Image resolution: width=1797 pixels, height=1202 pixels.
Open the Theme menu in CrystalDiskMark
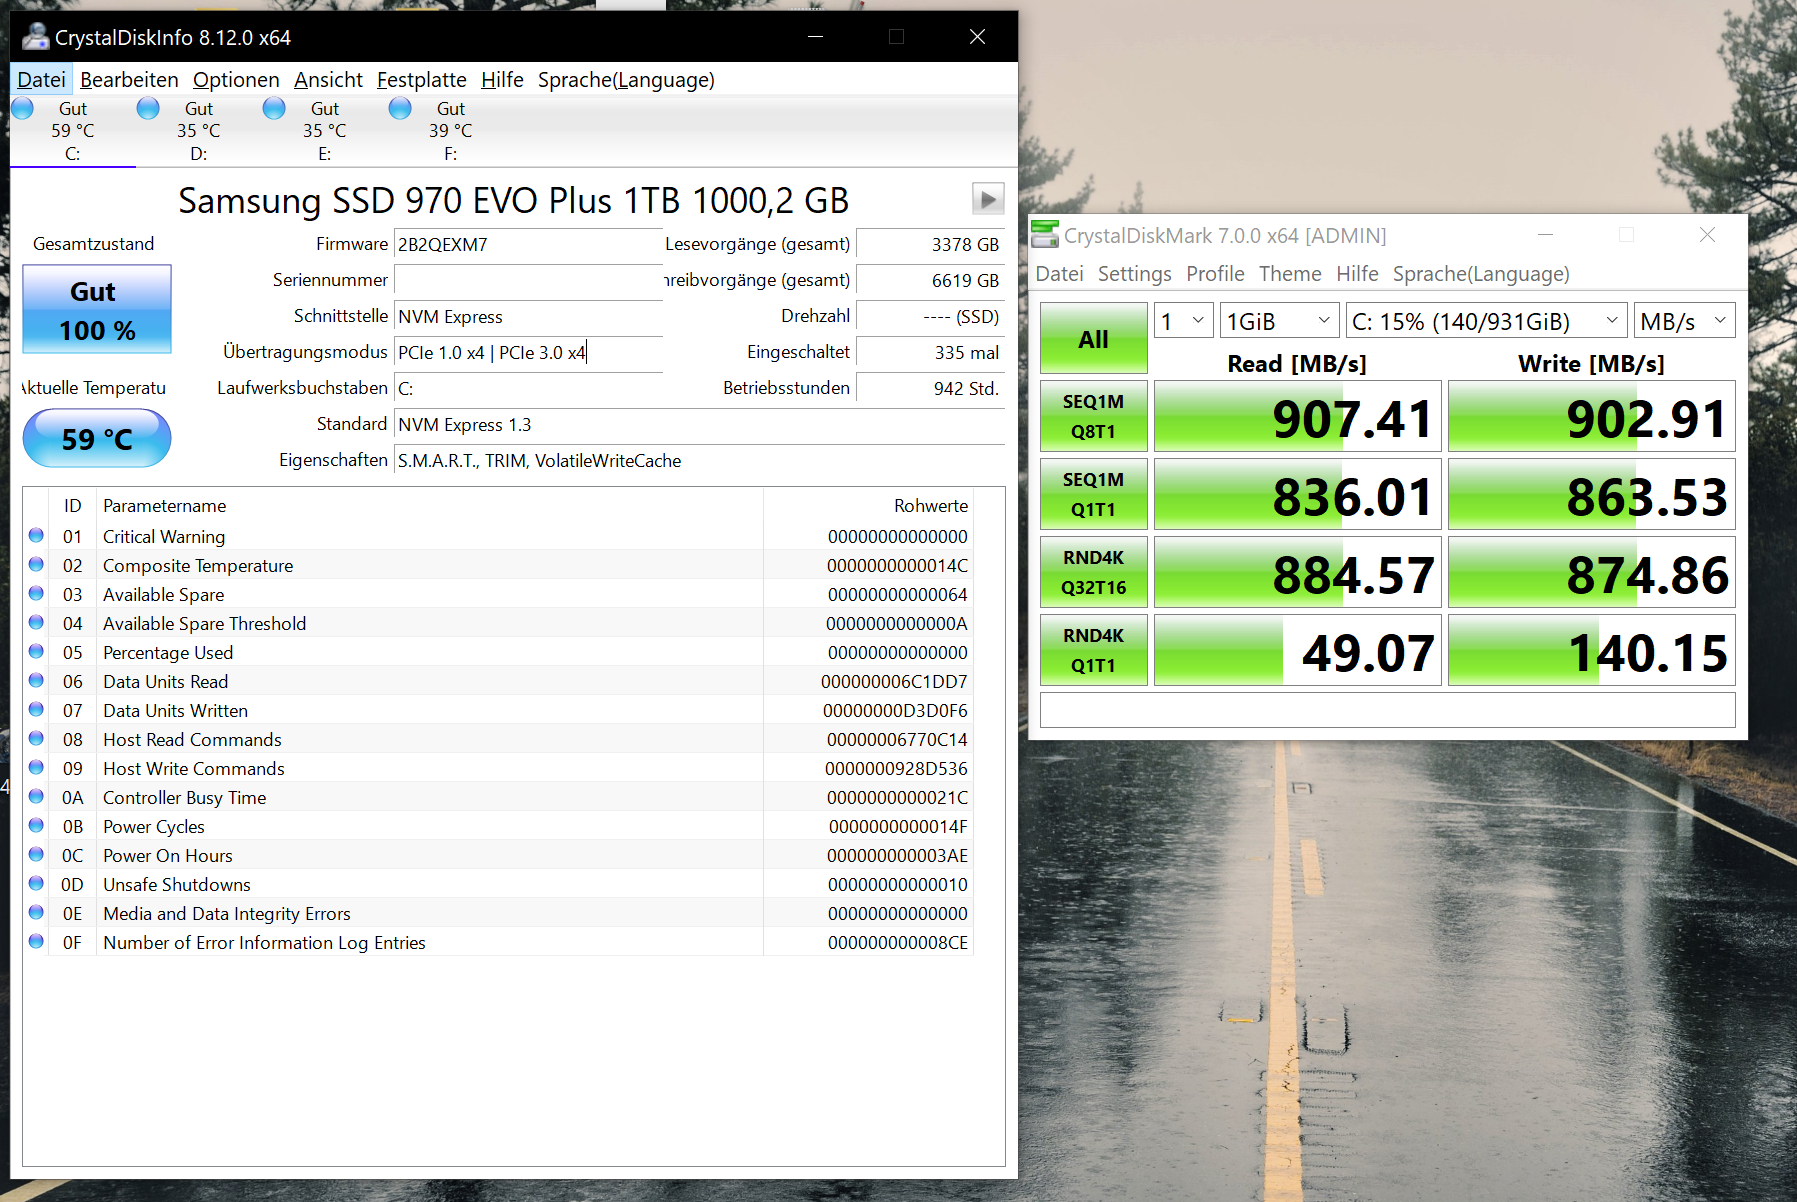click(1290, 273)
